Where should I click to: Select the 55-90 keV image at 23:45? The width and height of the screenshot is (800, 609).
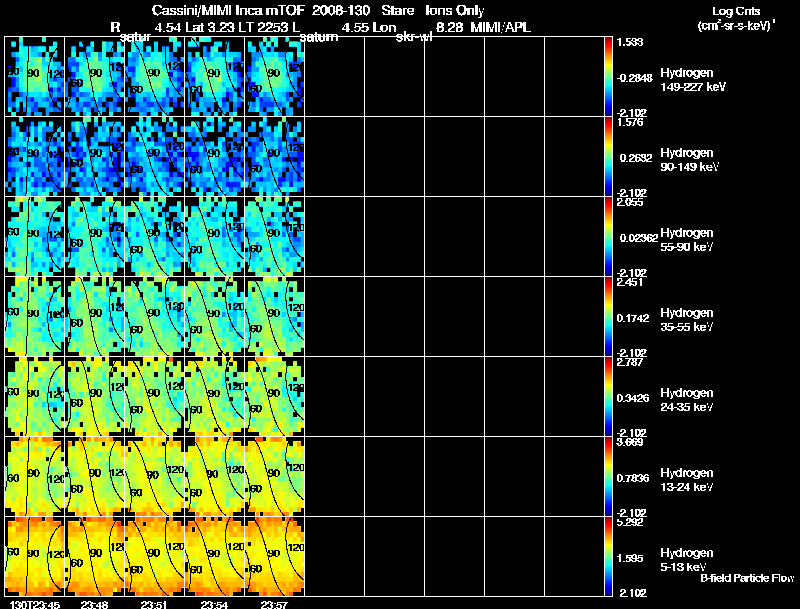[x=34, y=237]
